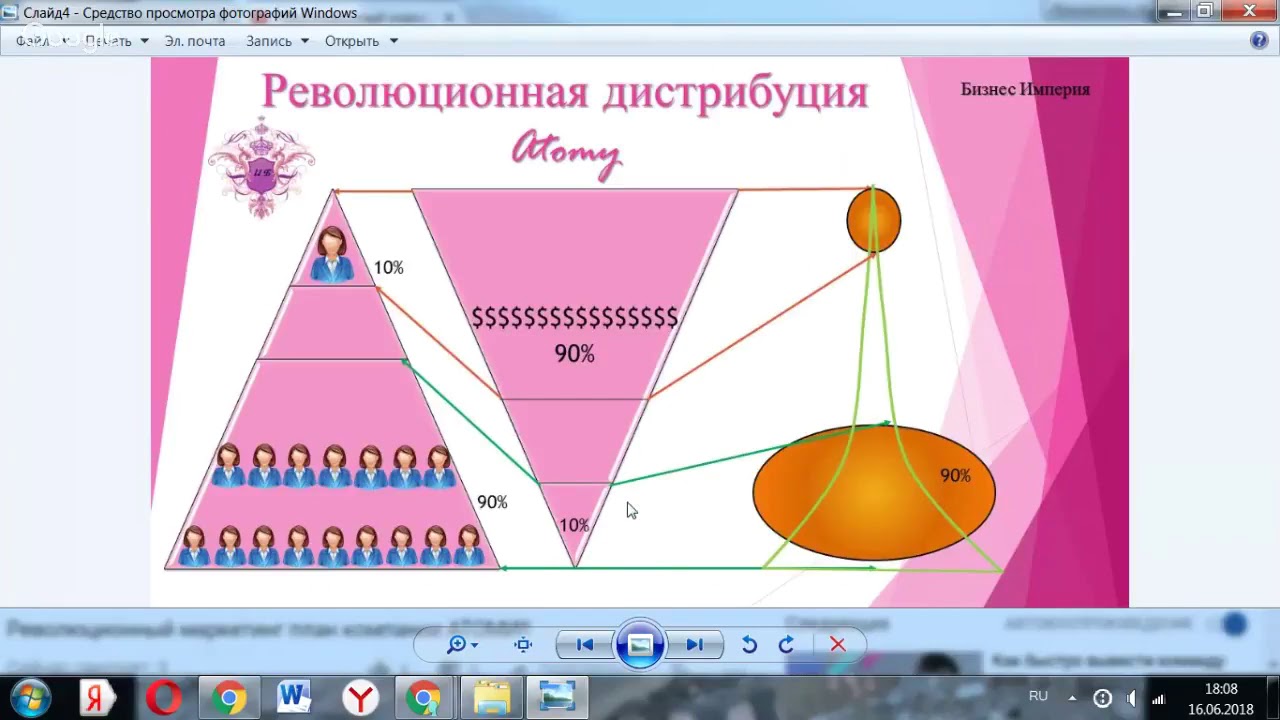This screenshot has width=1280, height=720.
Task: Start the slideshow with center button
Action: 640,645
